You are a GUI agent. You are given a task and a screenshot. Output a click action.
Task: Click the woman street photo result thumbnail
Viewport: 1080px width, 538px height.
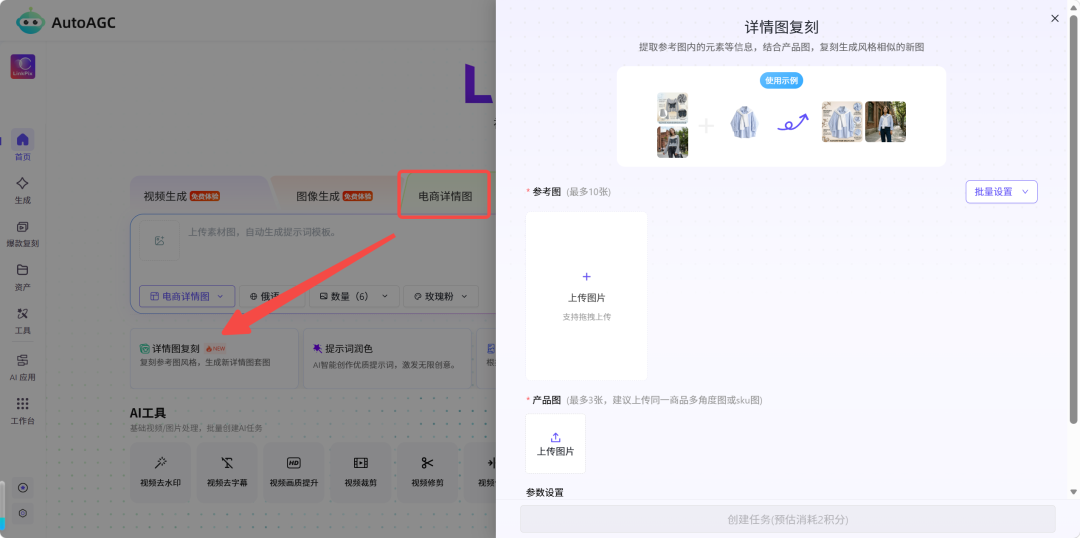(x=885, y=122)
